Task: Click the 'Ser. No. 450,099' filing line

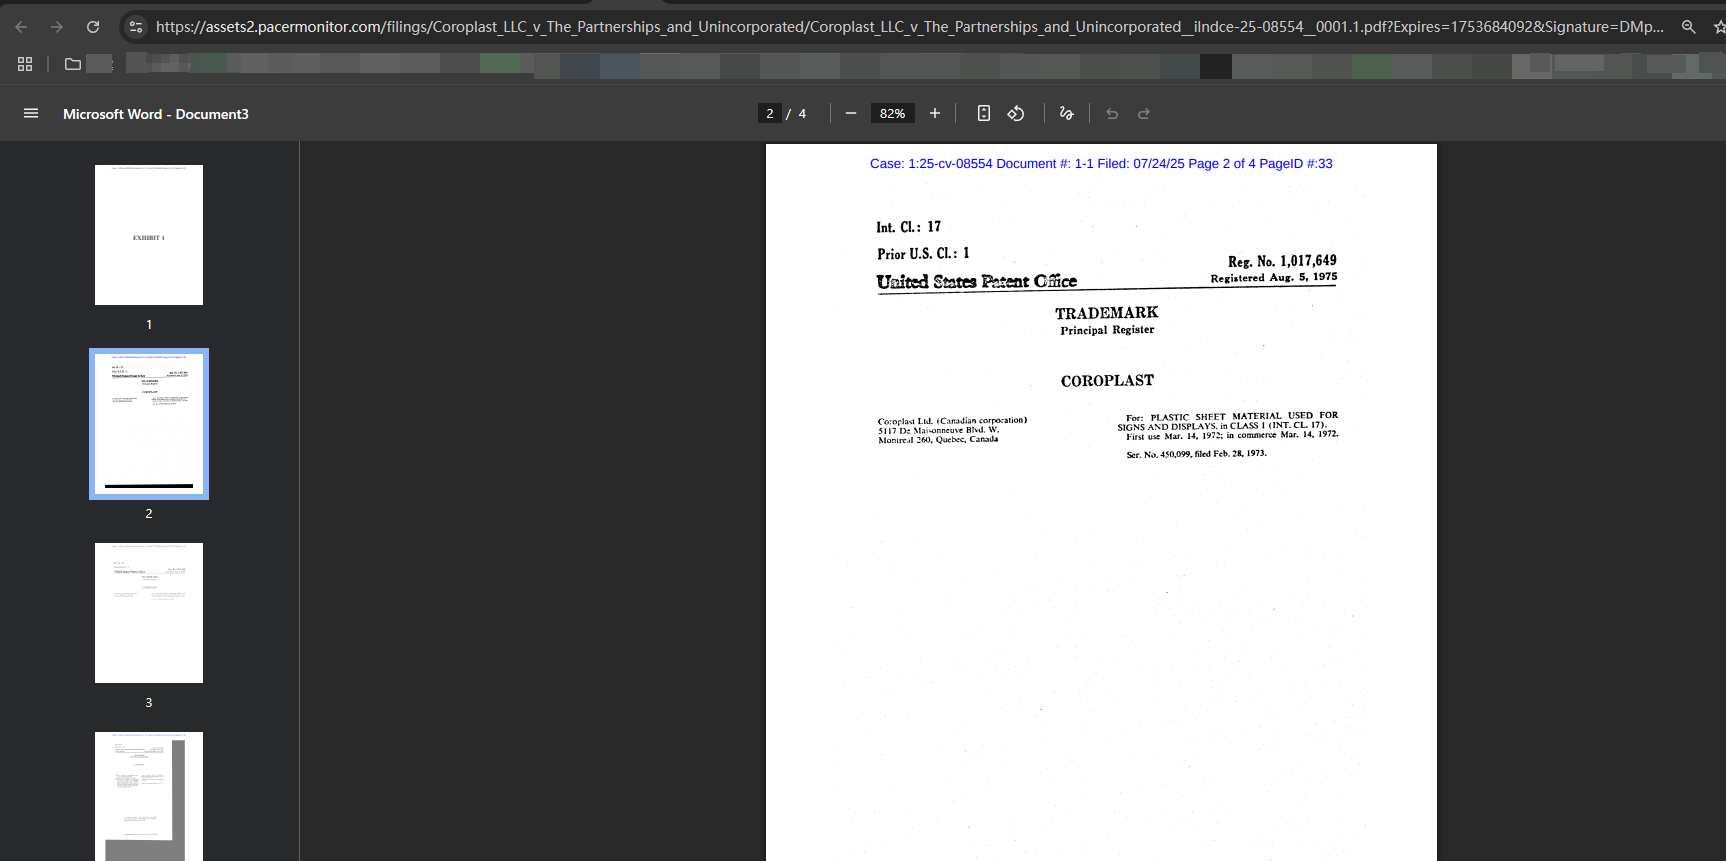Action: pyautogui.click(x=1196, y=454)
